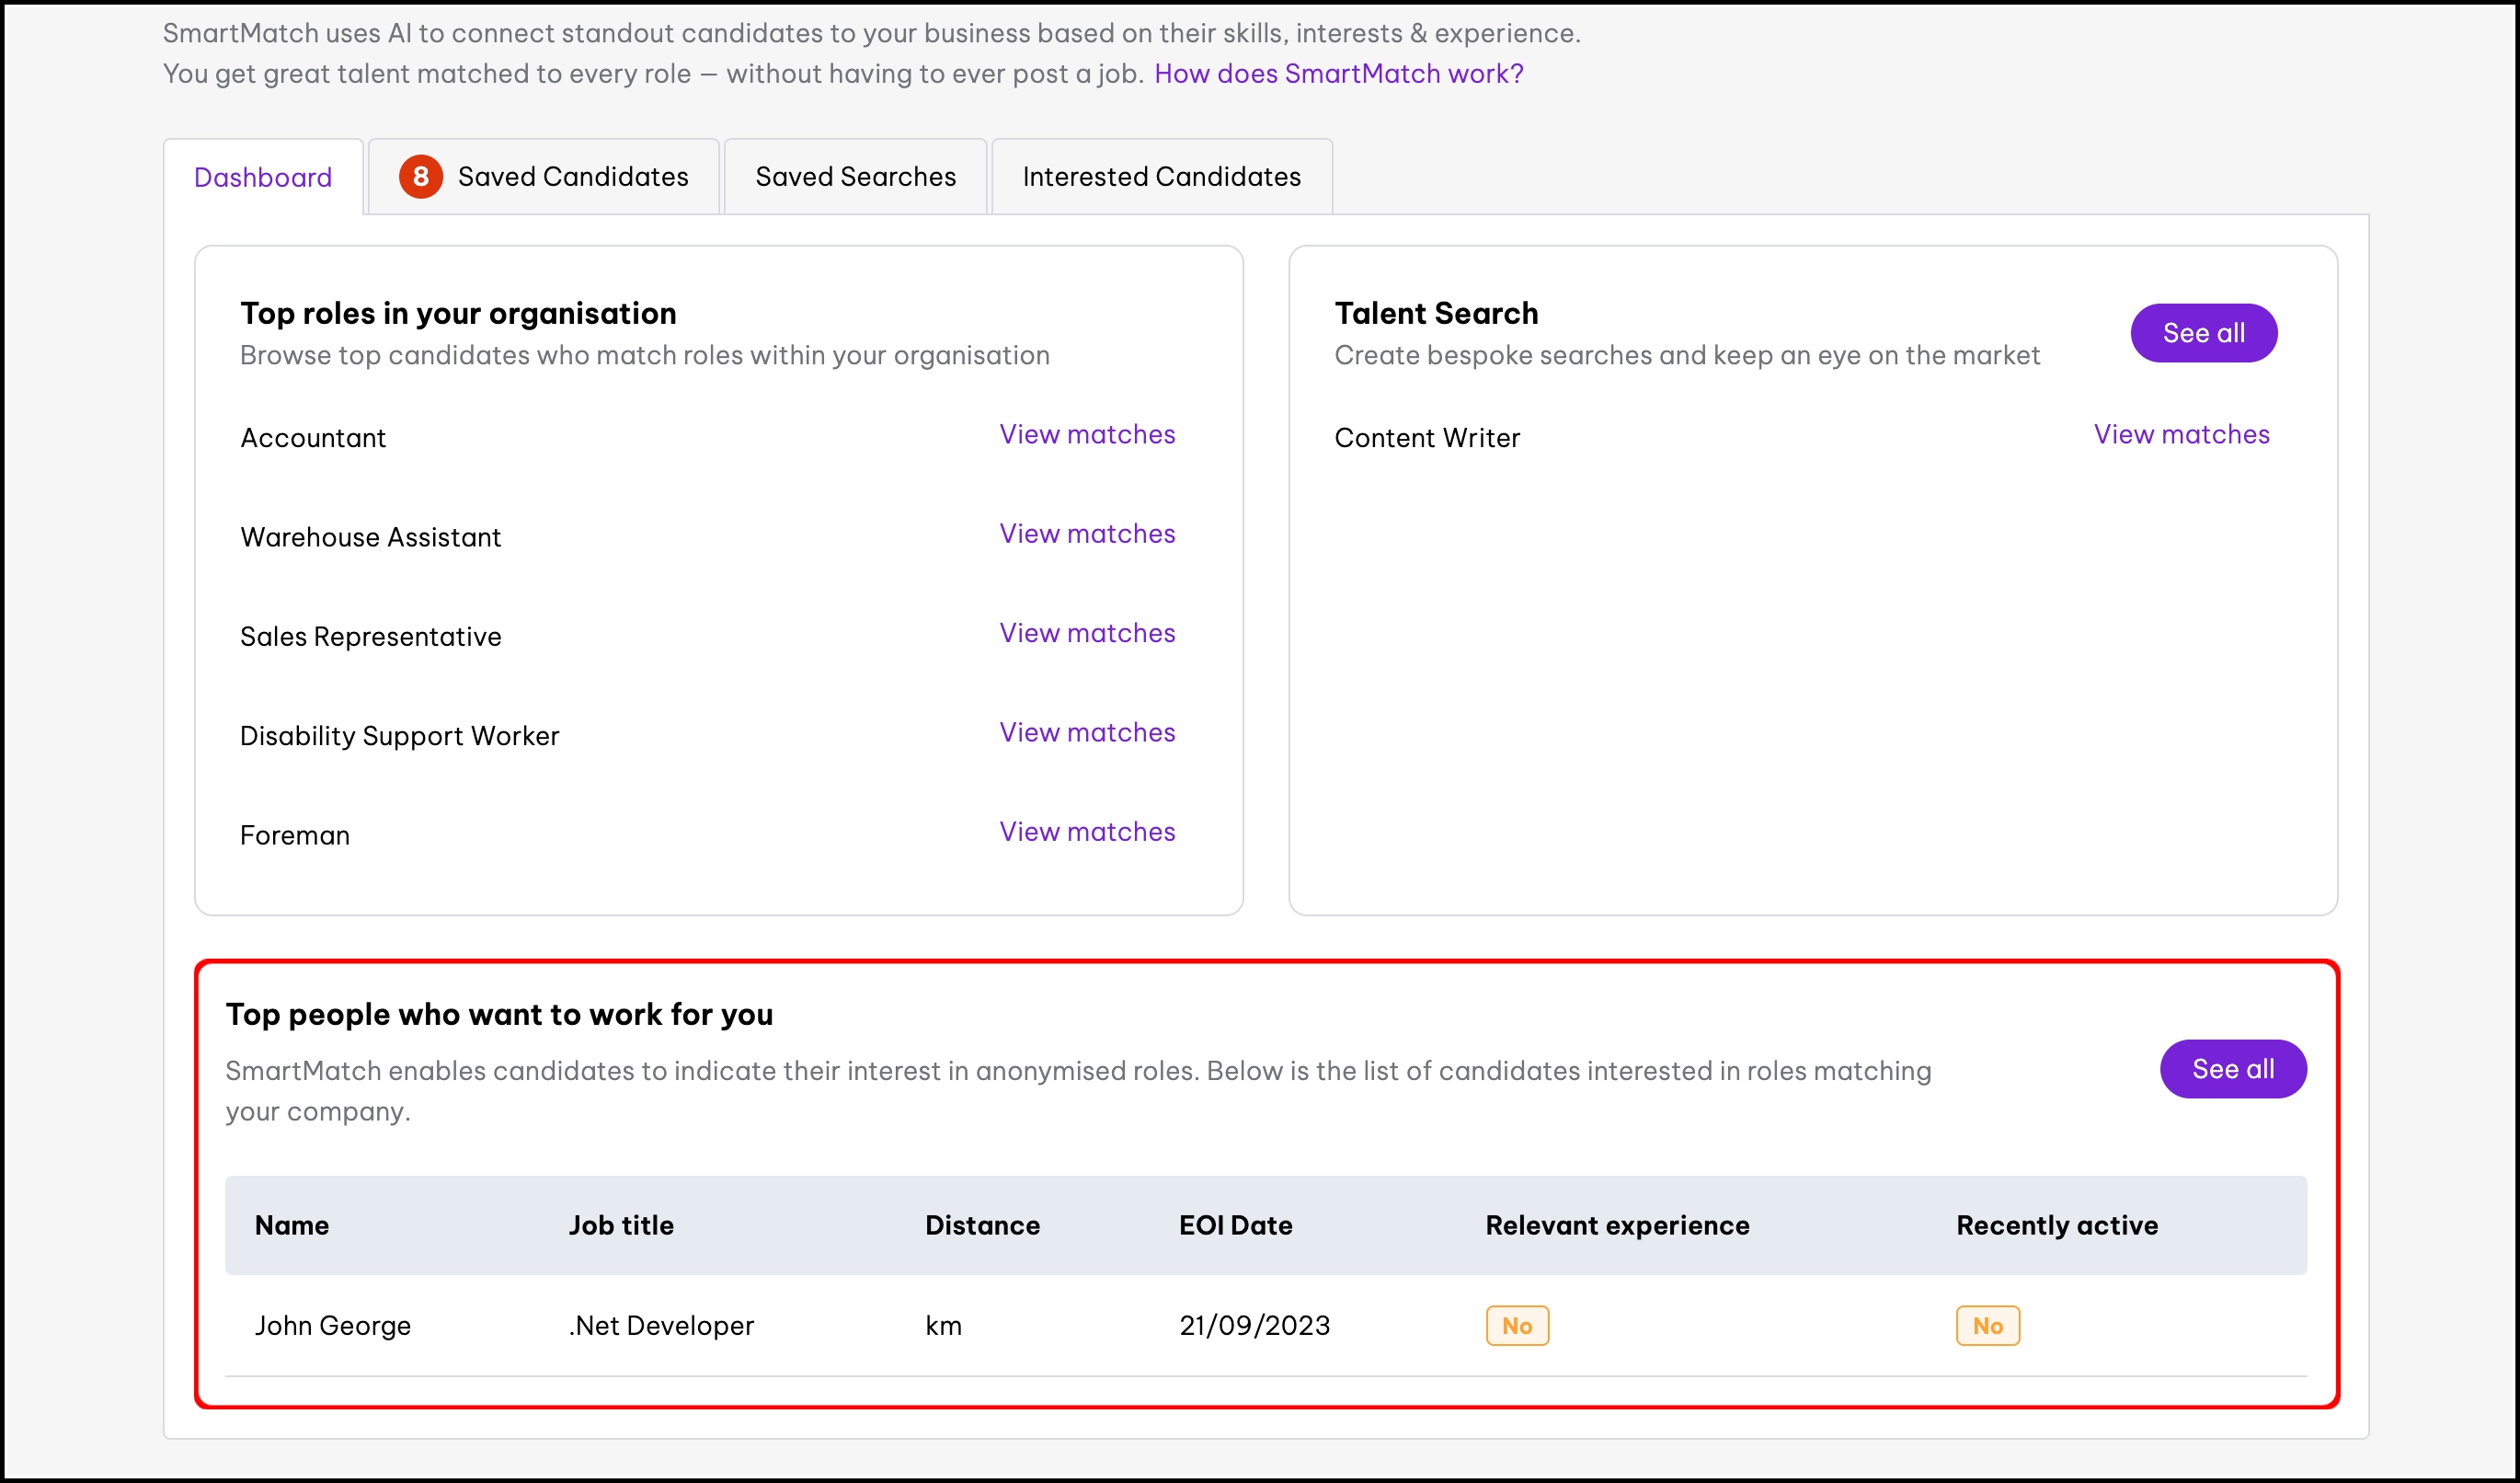Go to Interested Candidates tab
This screenshot has width=2520, height=1483.
click(x=1161, y=177)
